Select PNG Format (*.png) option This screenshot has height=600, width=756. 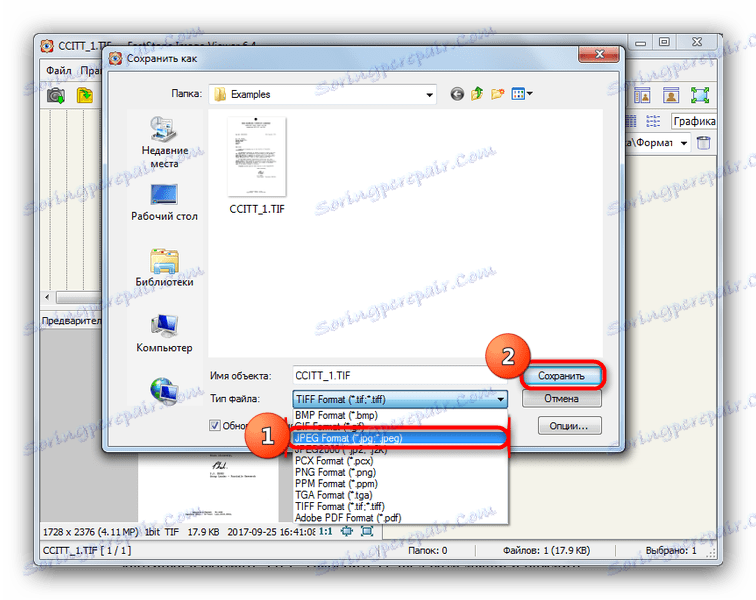400,472
